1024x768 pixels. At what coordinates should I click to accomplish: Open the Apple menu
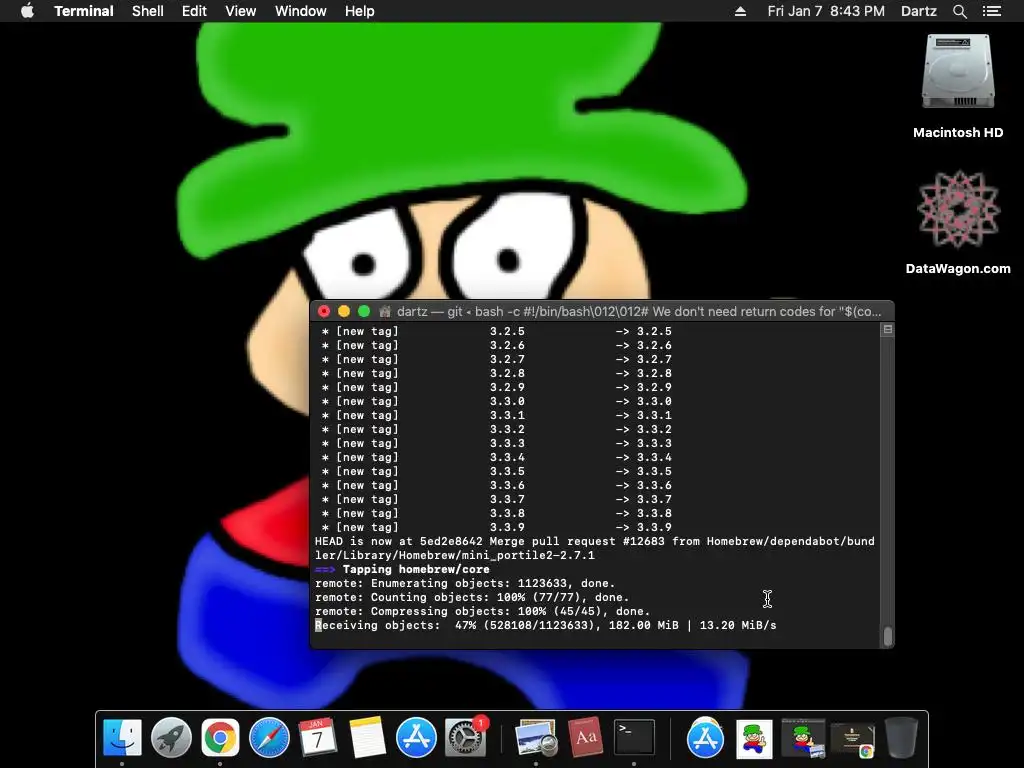click(x=27, y=11)
